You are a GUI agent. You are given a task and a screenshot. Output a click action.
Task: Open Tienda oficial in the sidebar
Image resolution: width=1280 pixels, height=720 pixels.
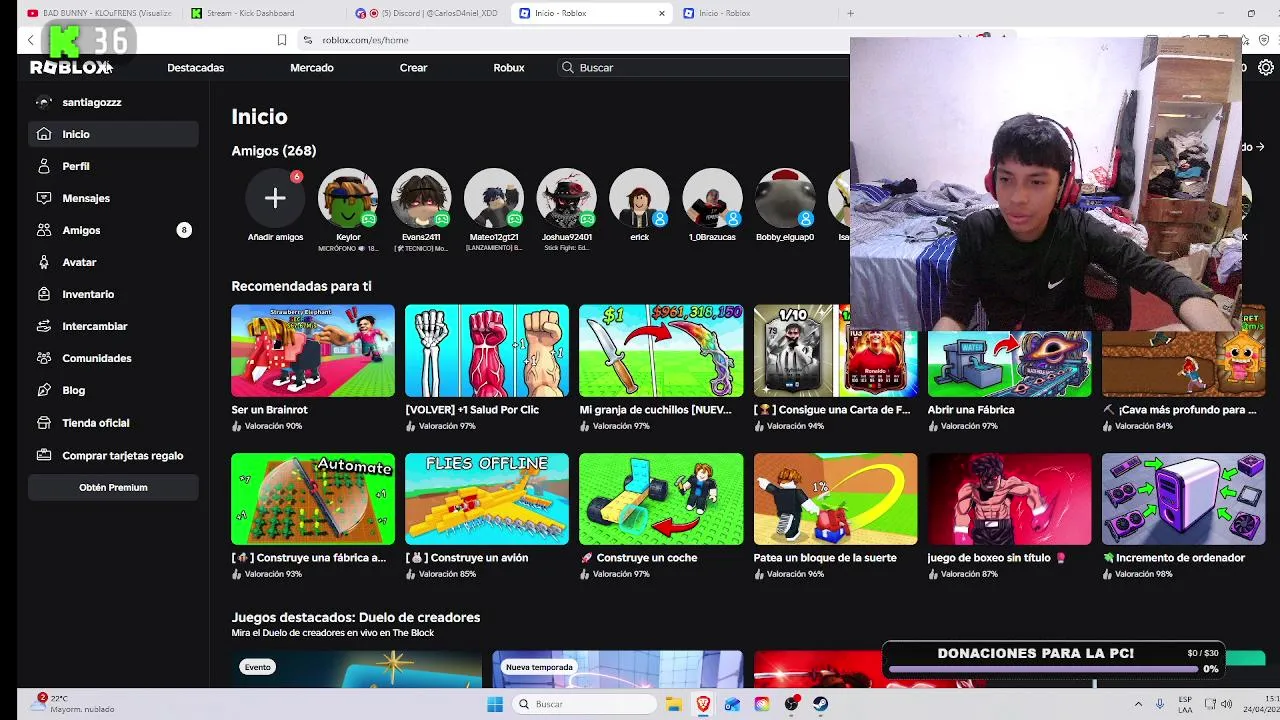click(x=113, y=423)
